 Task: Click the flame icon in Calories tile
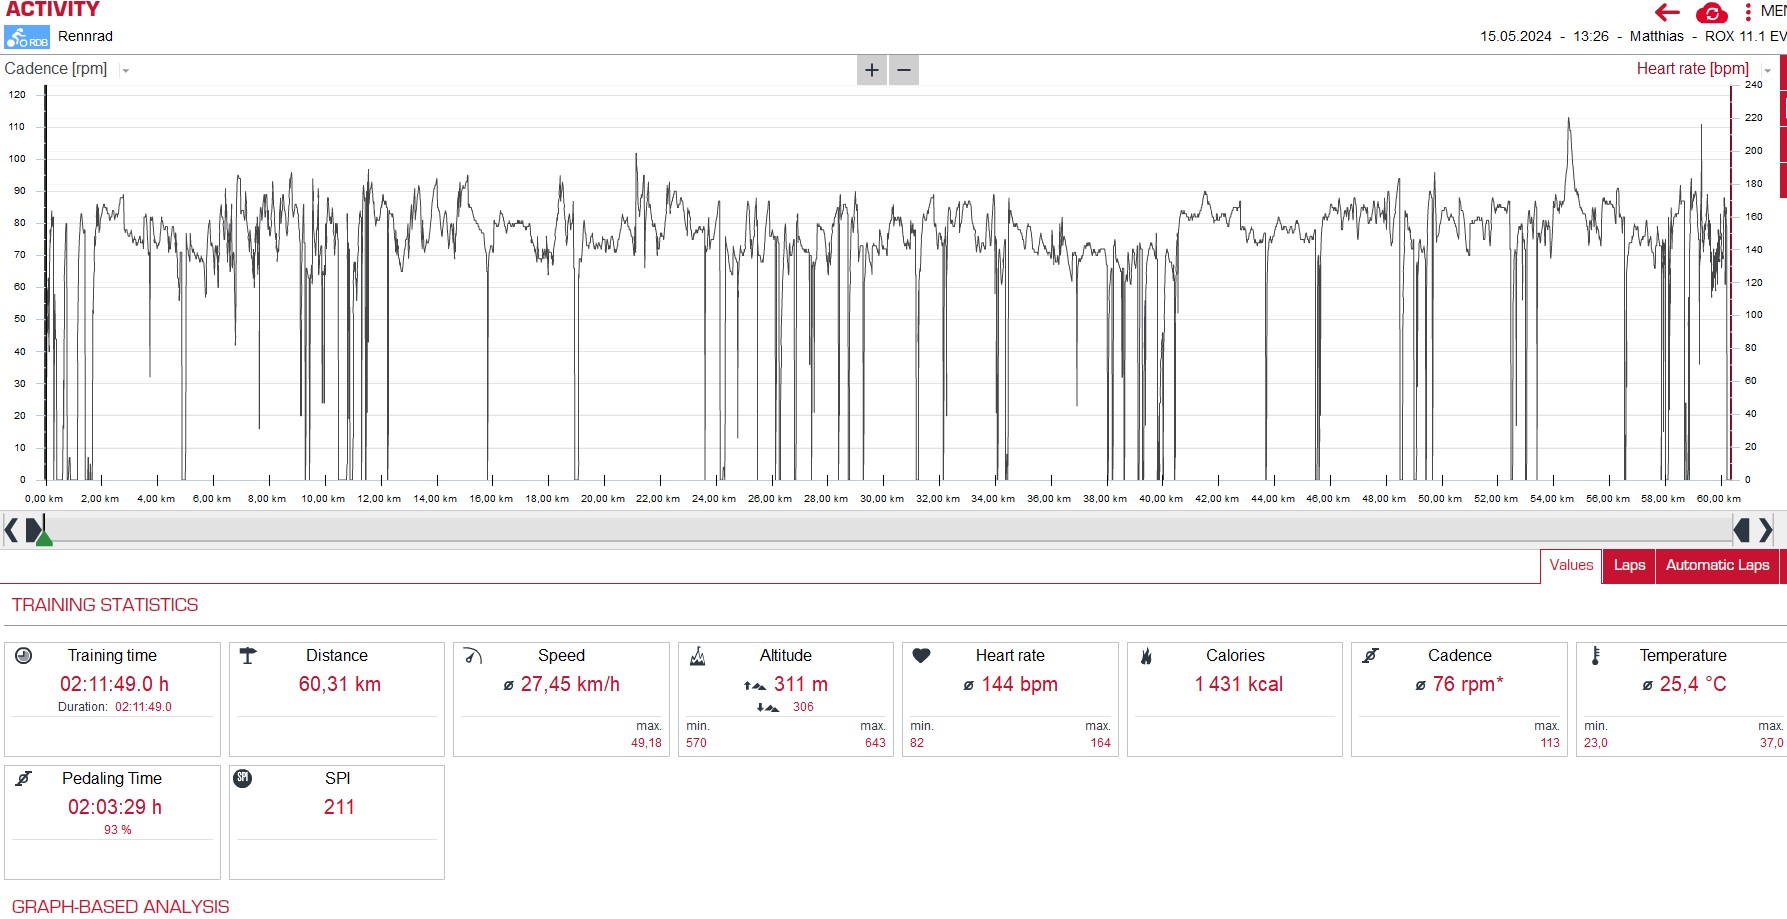click(x=1146, y=656)
